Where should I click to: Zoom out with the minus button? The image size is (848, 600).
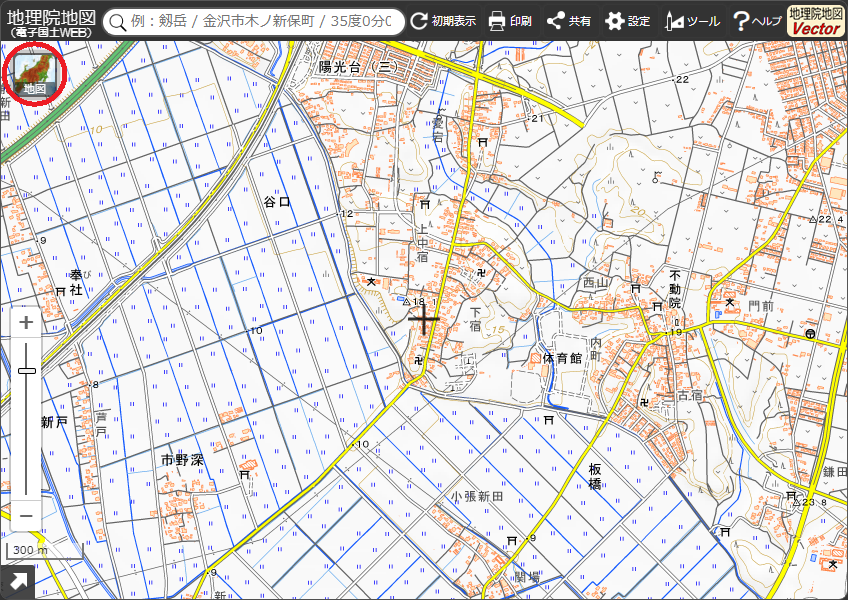tap(26, 516)
